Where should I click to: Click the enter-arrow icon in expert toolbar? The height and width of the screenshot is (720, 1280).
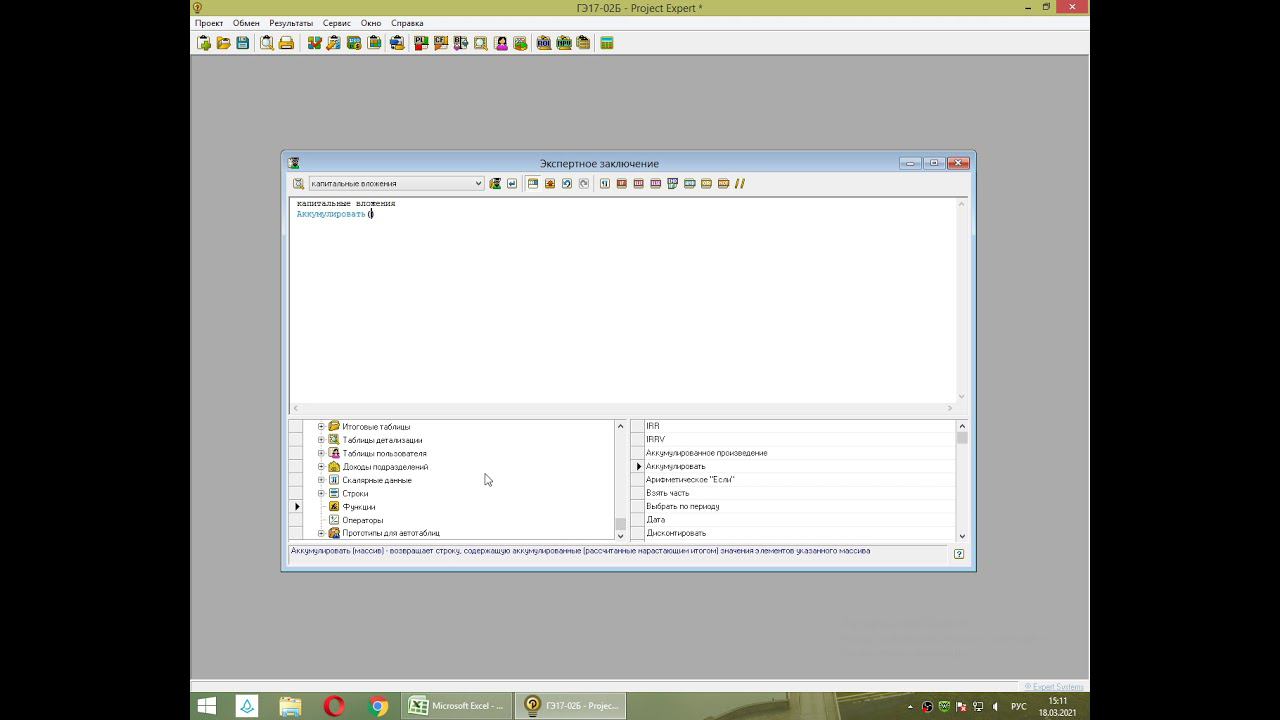click(512, 184)
